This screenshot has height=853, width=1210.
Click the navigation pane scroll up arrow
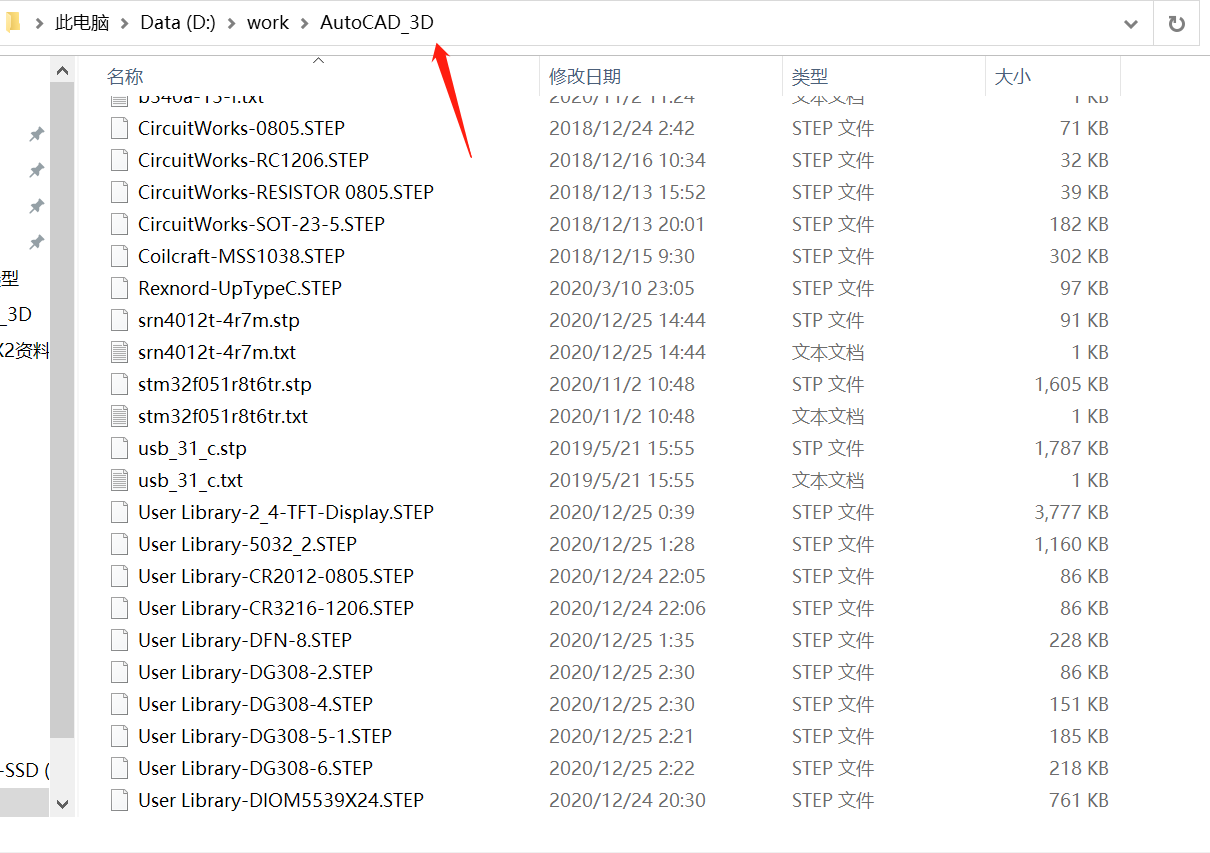click(x=62, y=72)
